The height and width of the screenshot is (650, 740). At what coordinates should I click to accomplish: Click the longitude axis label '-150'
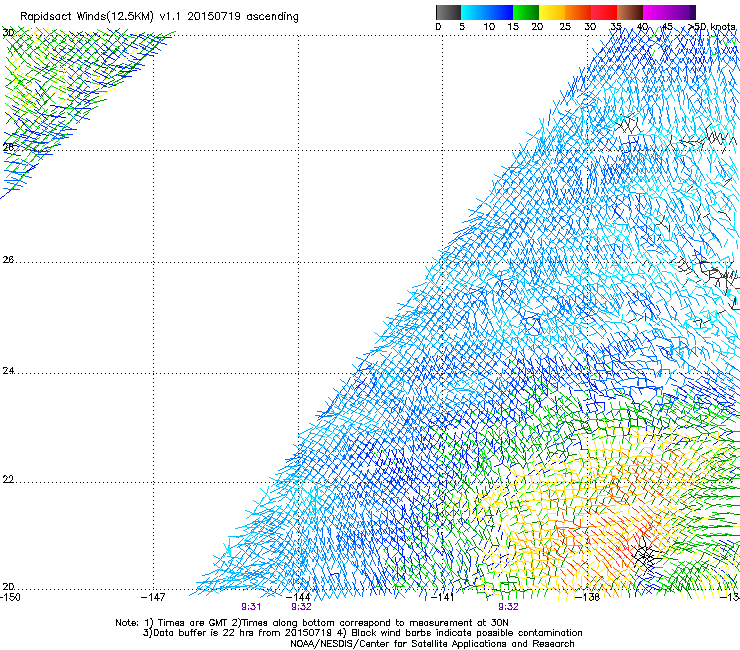point(10,597)
